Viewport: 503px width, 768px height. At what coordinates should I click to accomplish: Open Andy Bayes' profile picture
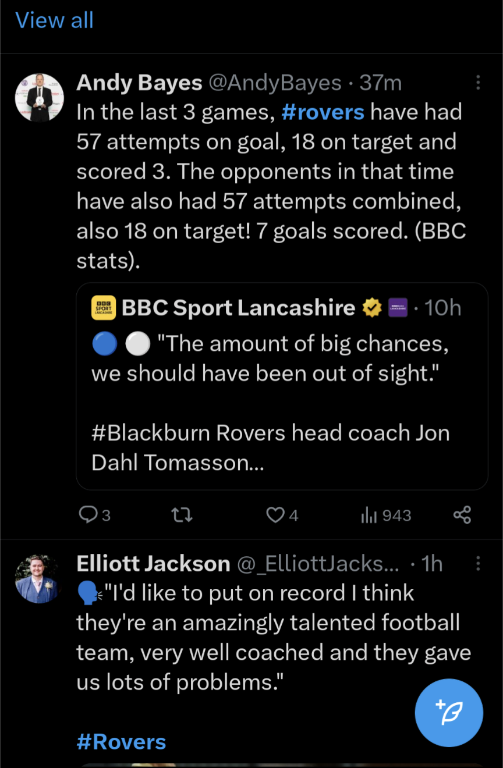point(39,97)
